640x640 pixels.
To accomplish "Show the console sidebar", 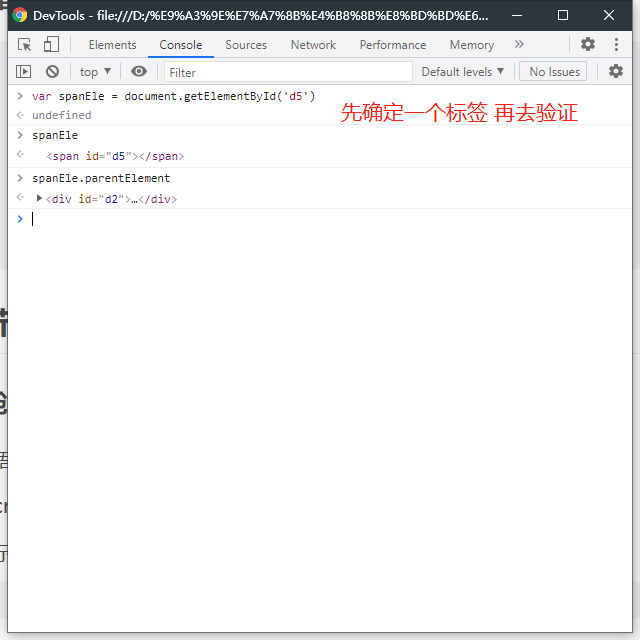I will coord(23,72).
